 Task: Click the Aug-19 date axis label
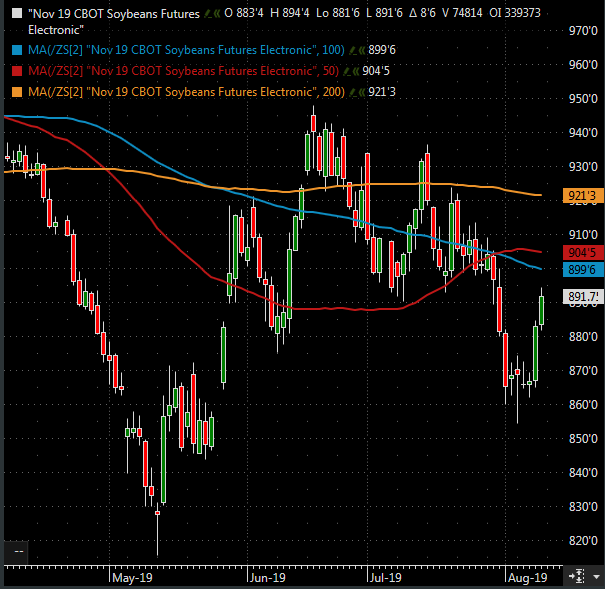point(527,578)
